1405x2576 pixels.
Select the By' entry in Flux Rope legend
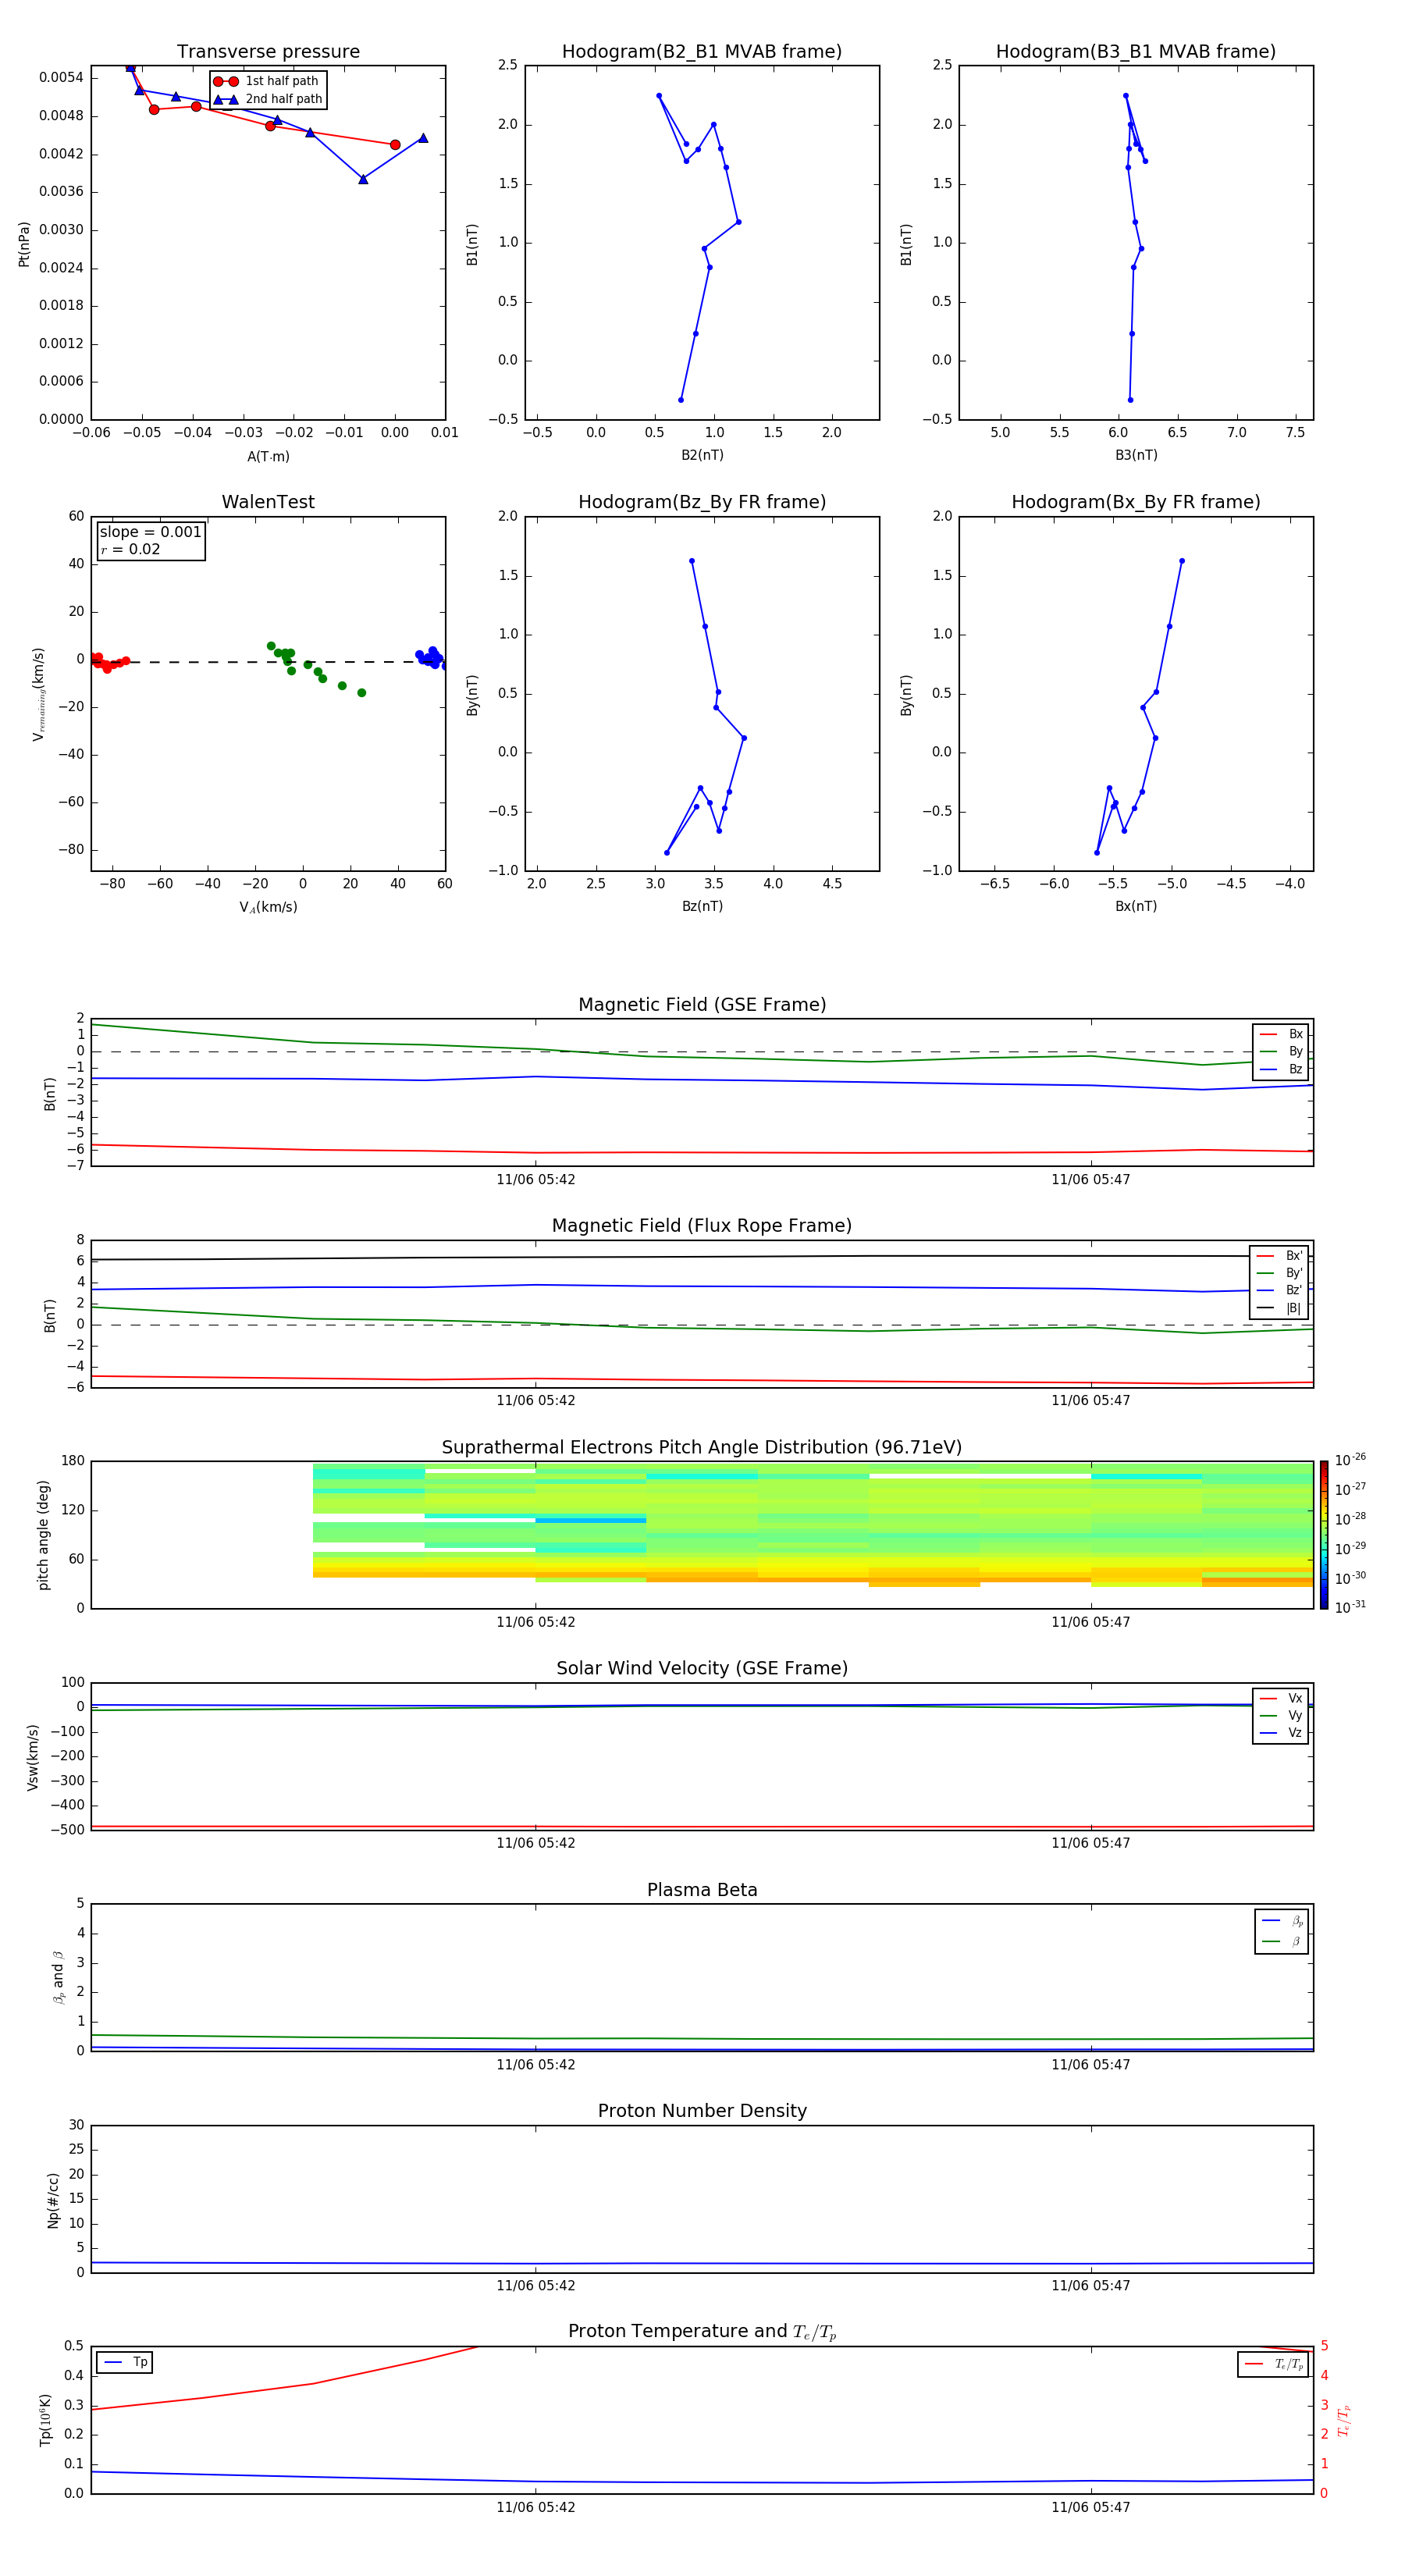(1279, 1273)
